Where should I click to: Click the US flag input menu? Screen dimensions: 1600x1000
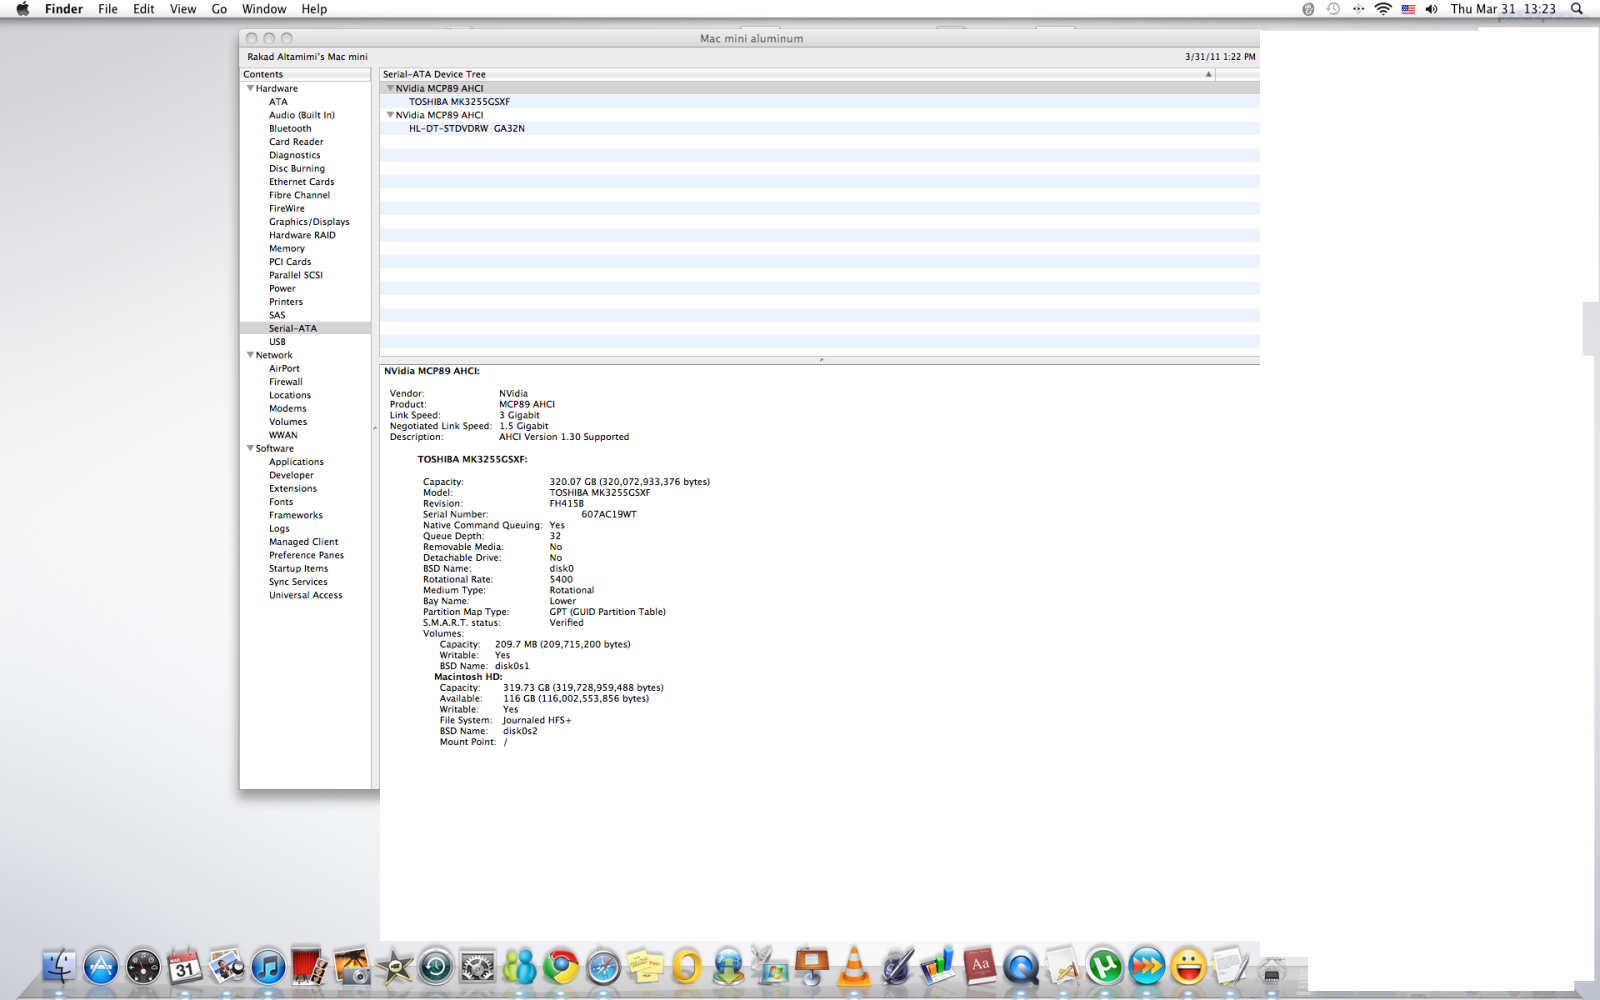pos(1408,9)
